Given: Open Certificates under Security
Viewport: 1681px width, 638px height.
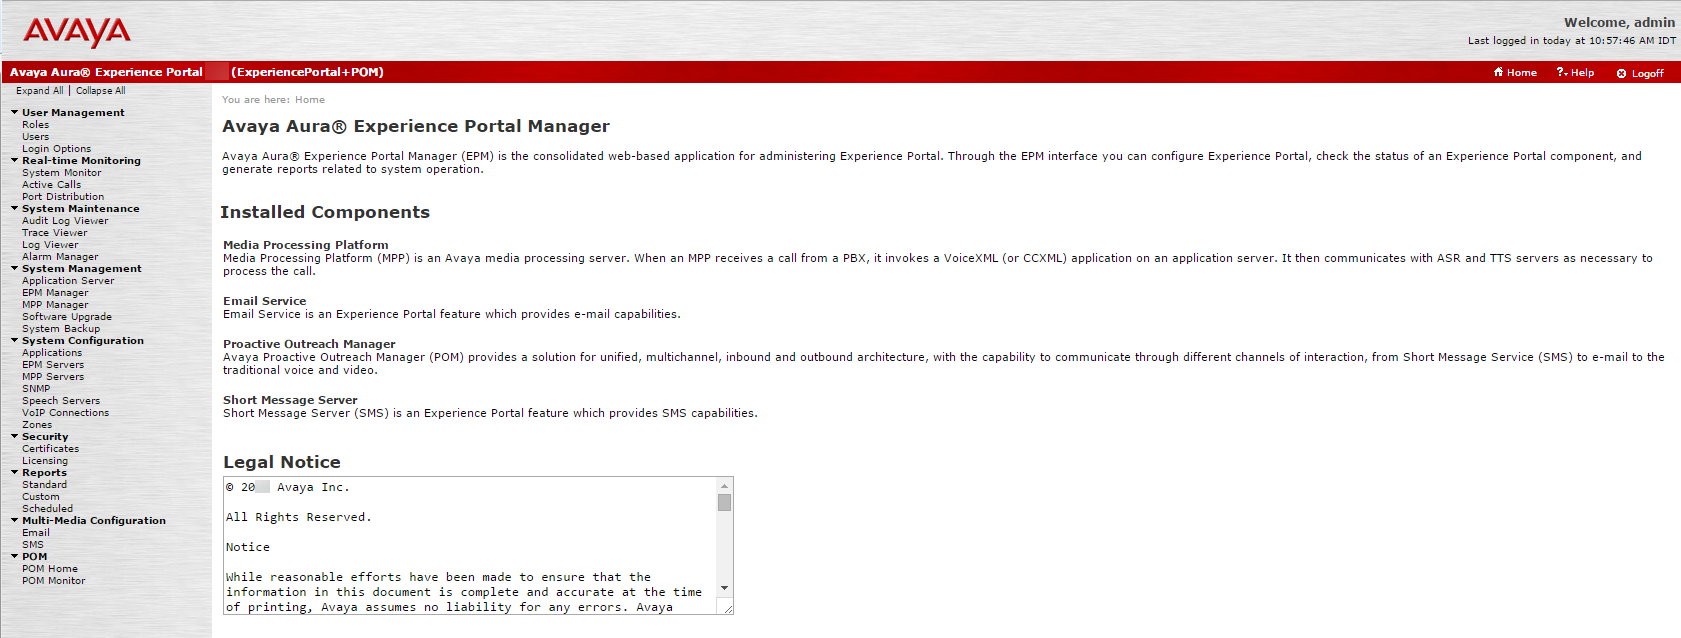Looking at the screenshot, I should point(51,449).
